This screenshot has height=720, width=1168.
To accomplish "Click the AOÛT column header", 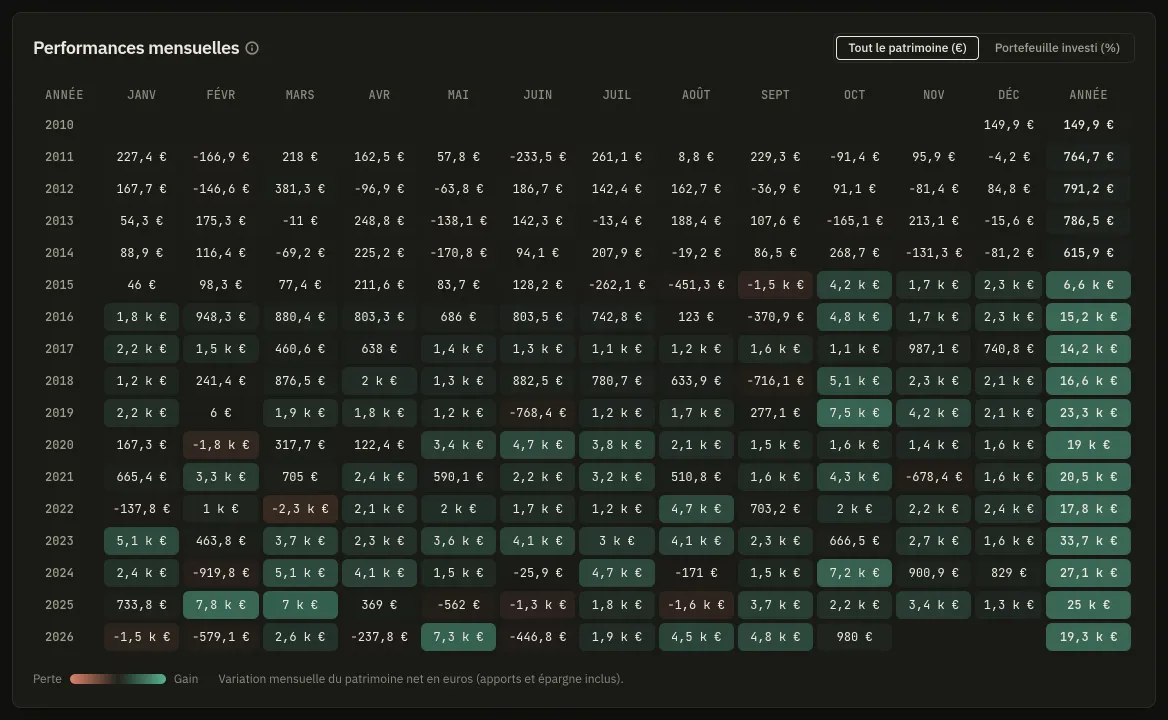I will pos(696,95).
